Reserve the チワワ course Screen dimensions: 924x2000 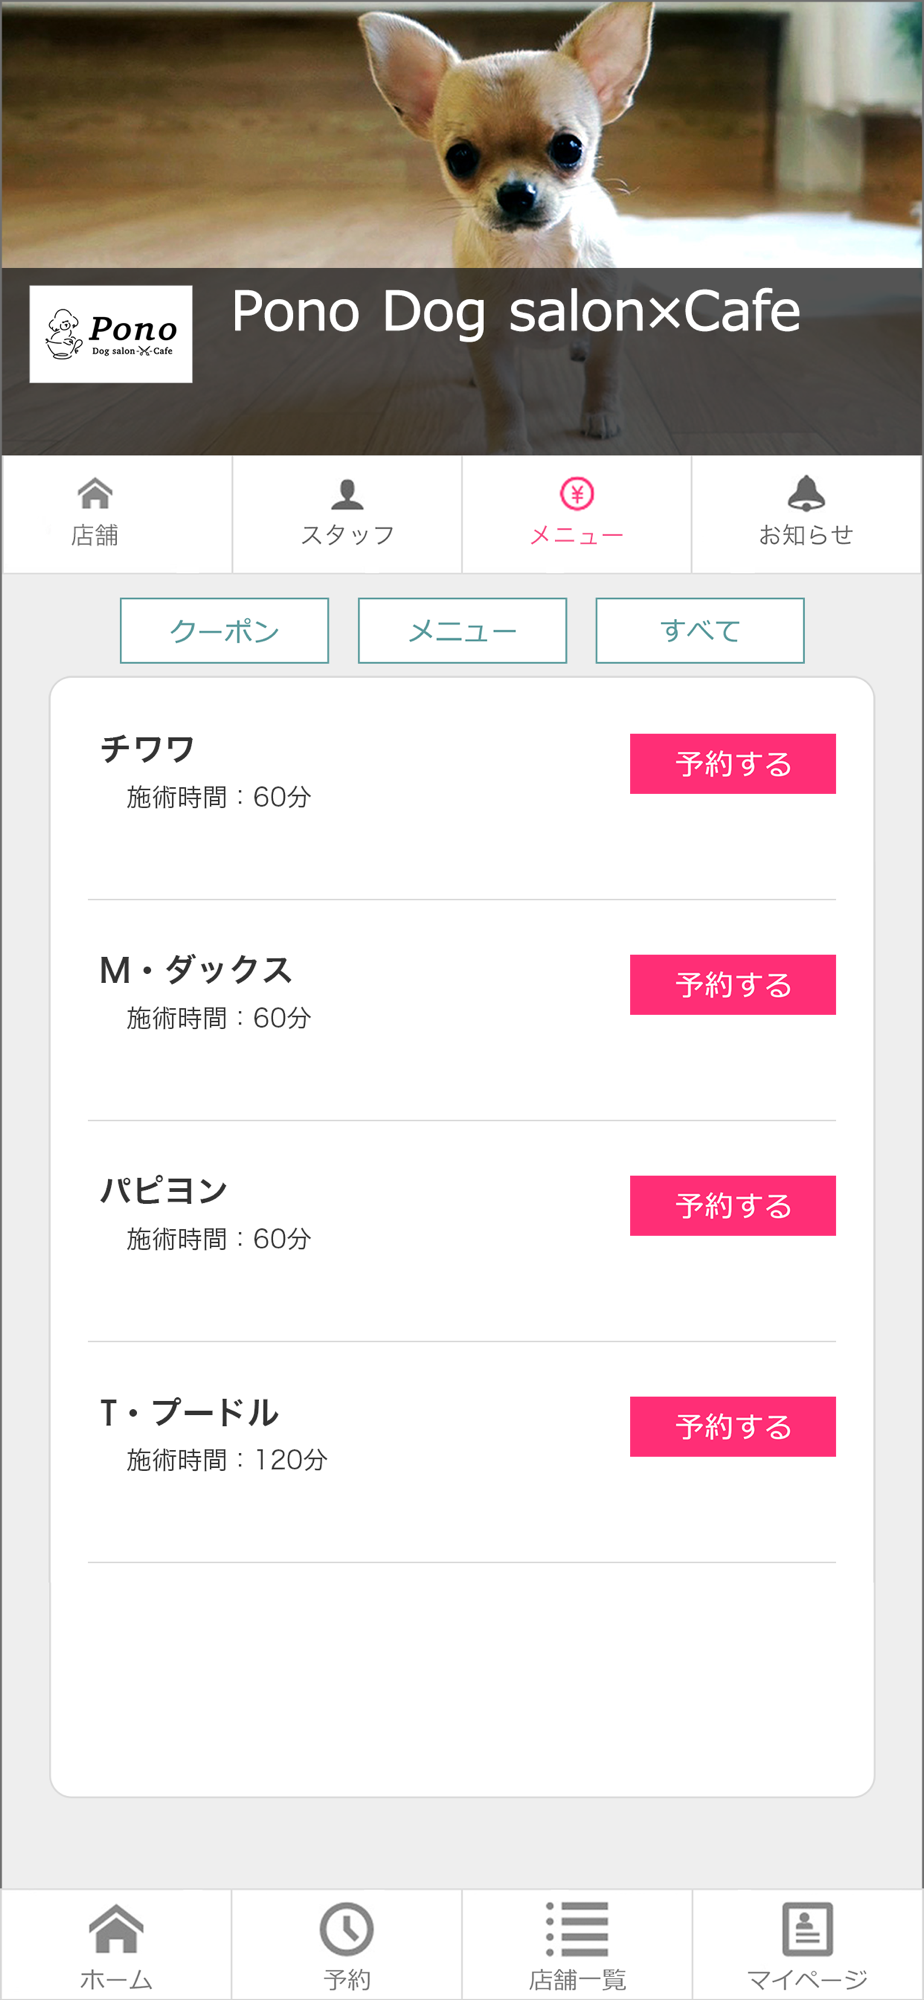733,764
